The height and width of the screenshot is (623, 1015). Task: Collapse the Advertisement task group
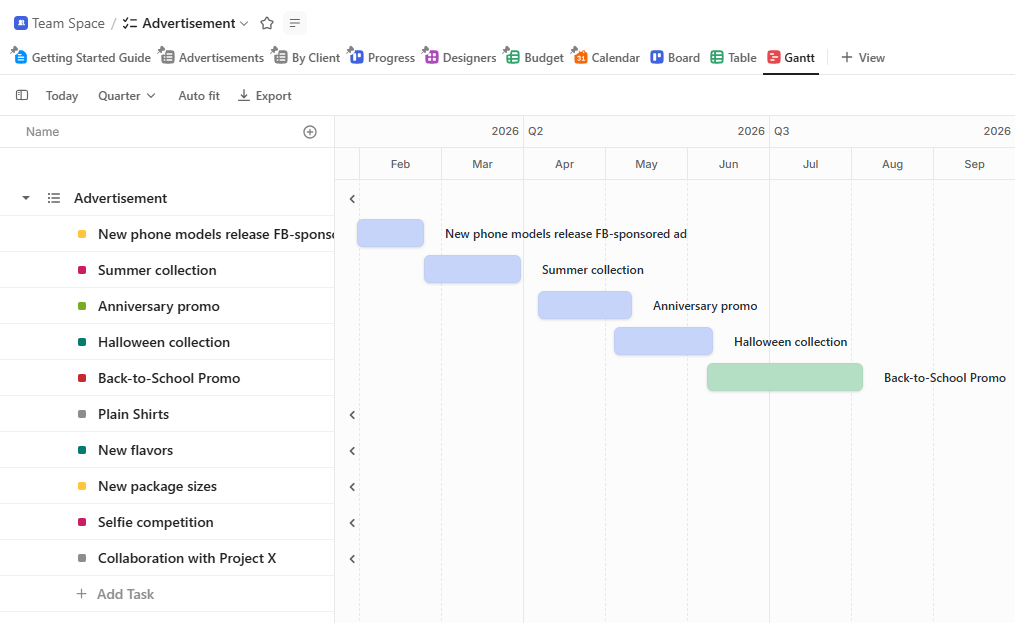click(x=24, y=197)
